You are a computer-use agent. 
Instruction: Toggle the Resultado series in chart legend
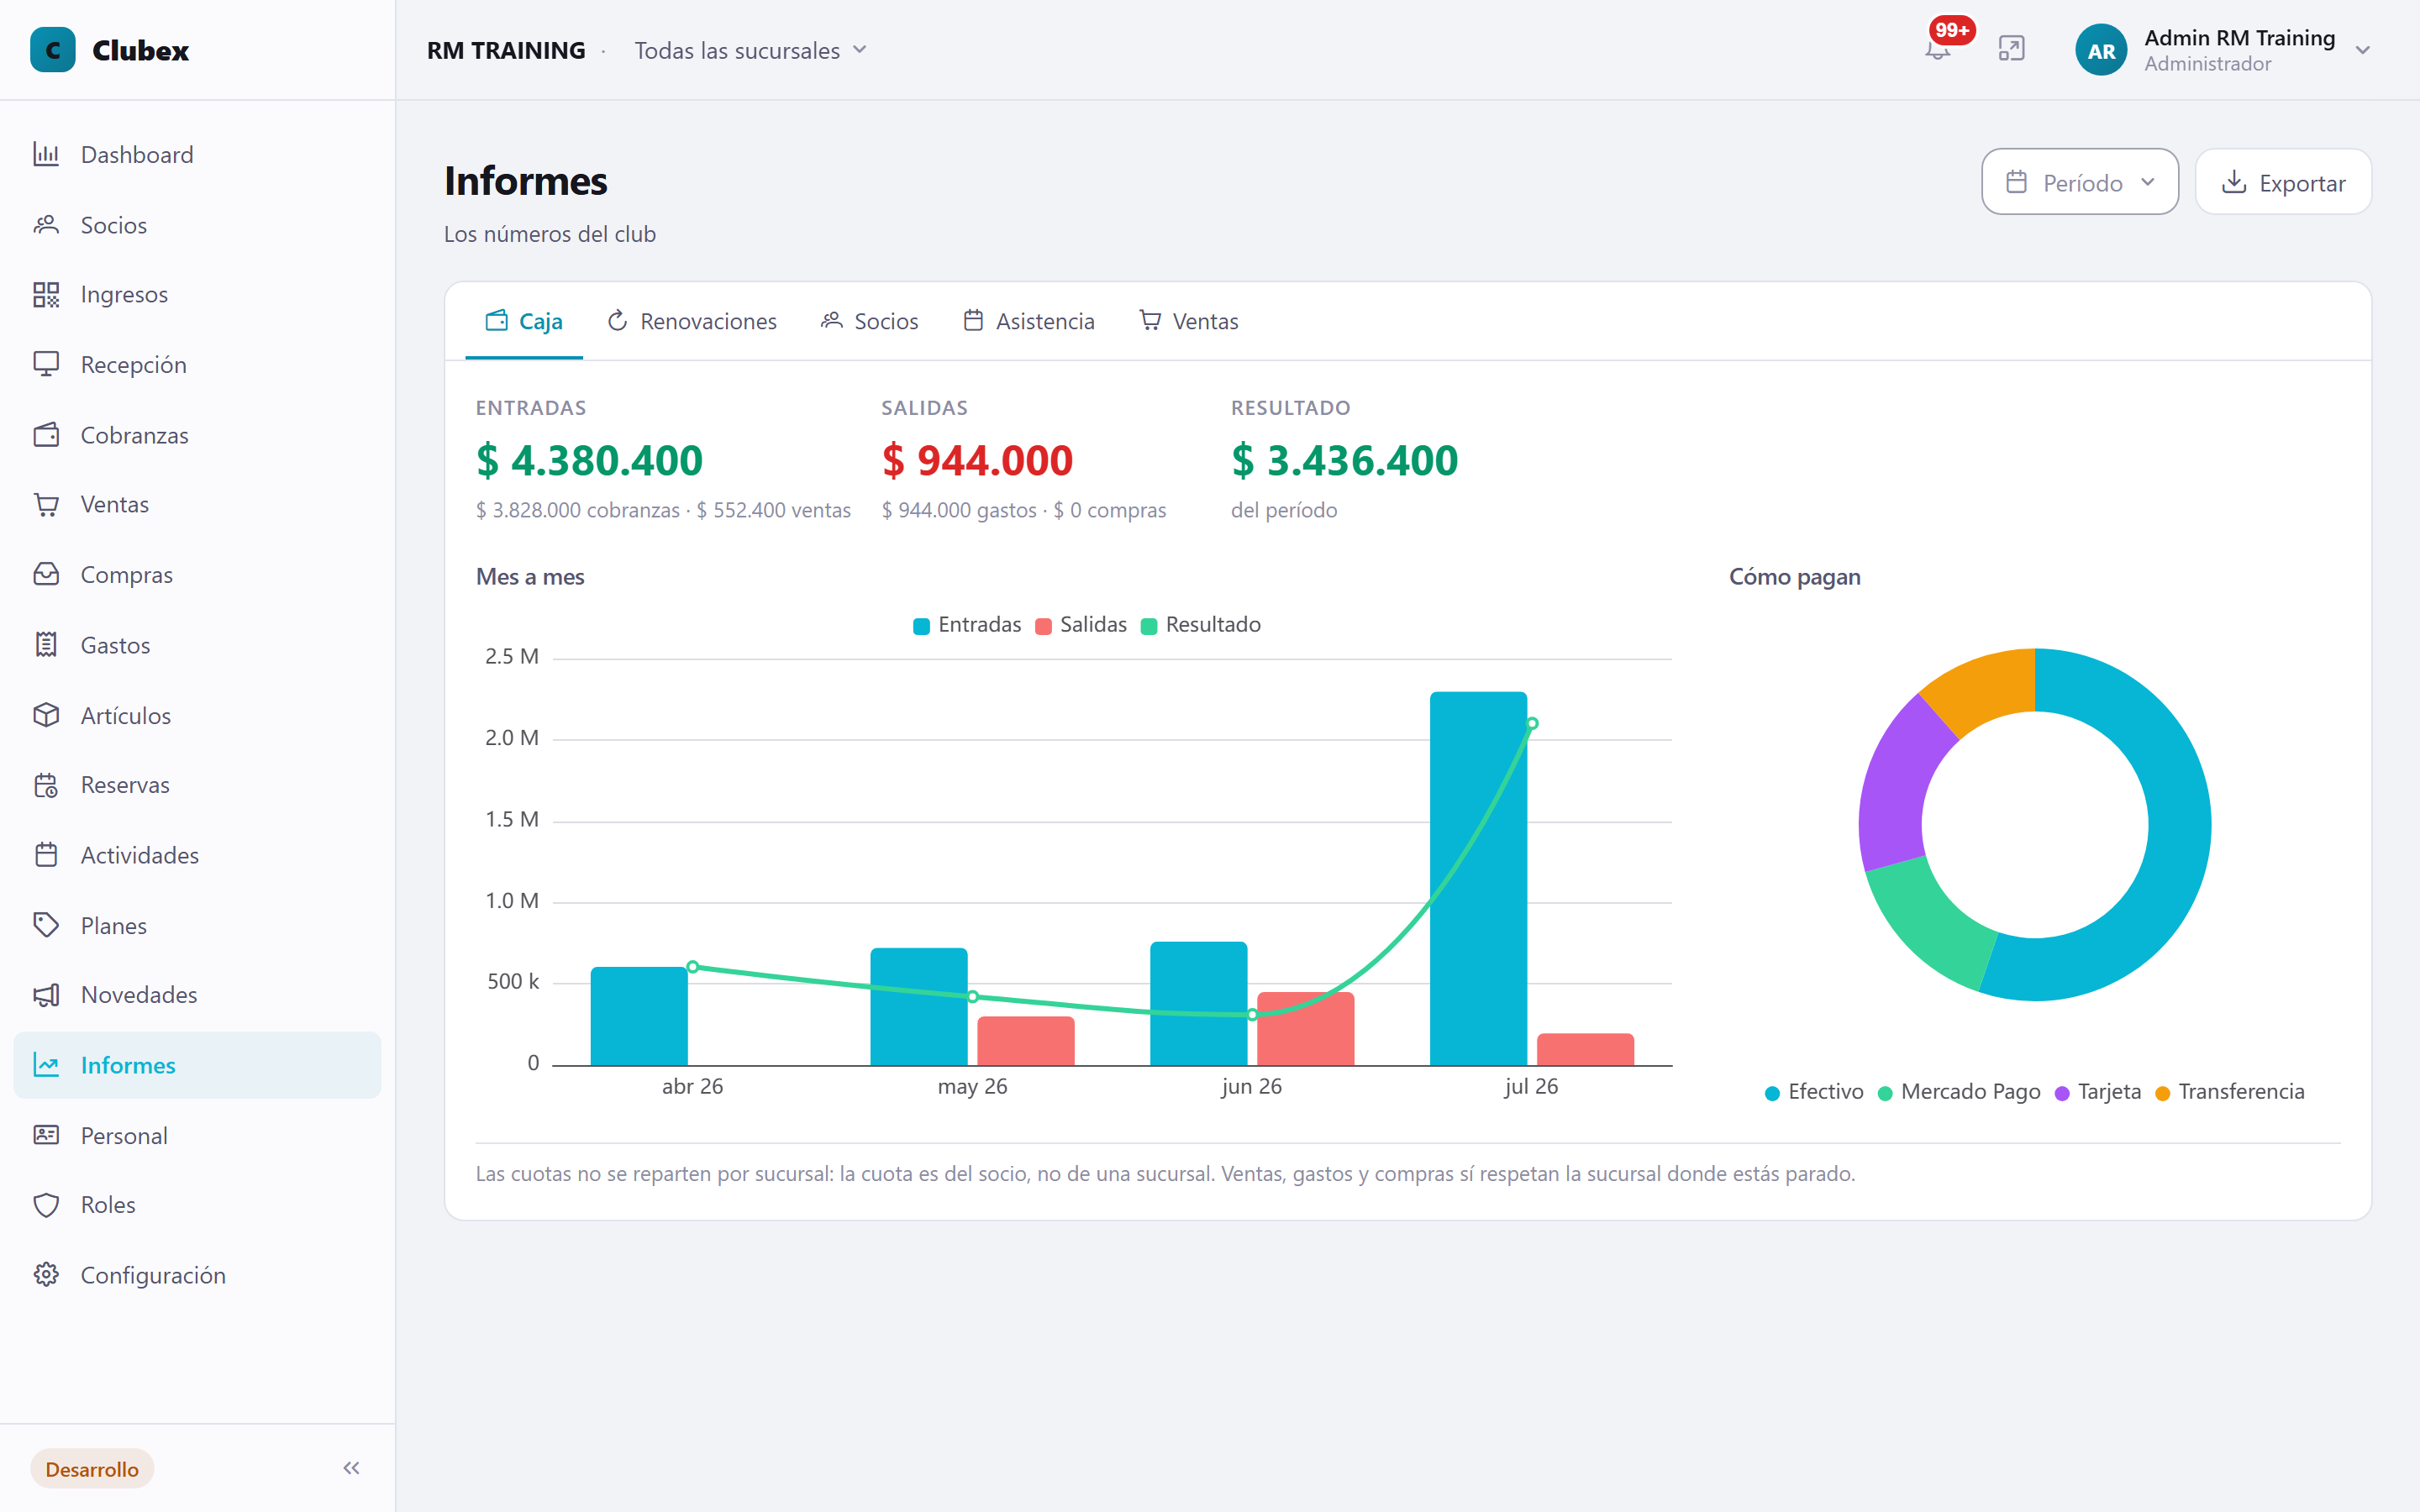(1201, 625)
